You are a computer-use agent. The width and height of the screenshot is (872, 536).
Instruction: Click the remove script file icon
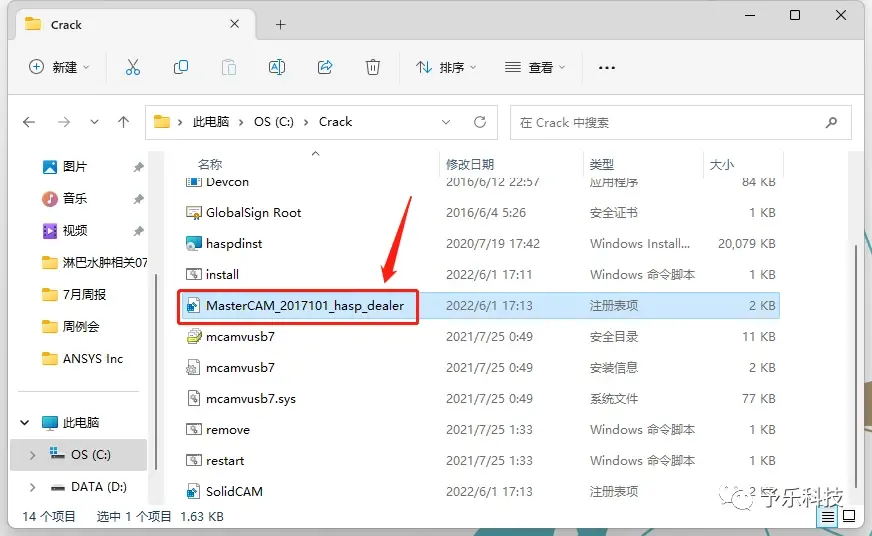[194, 430]
